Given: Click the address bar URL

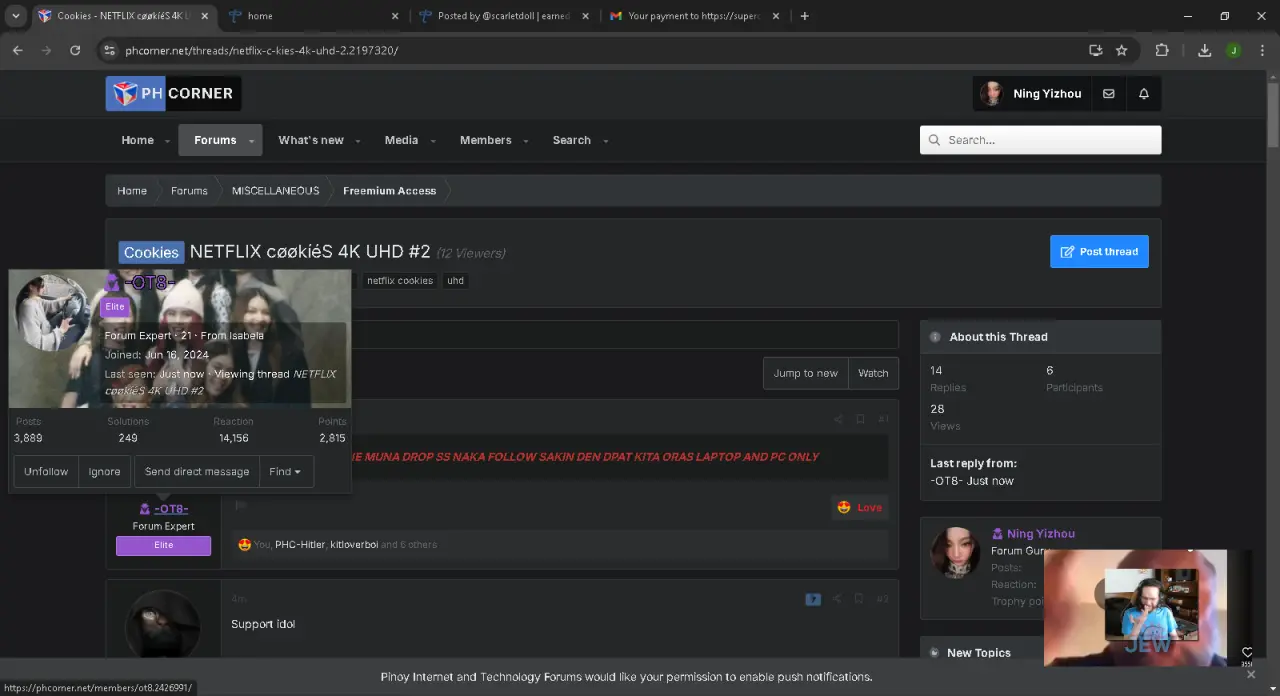Looking at the screenshot, I should pos(262,50).
